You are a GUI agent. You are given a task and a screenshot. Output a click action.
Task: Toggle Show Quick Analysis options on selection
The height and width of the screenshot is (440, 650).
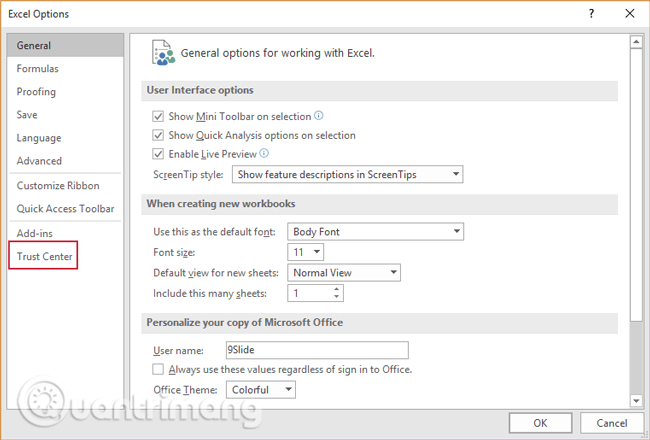click(x=158, y=135)
